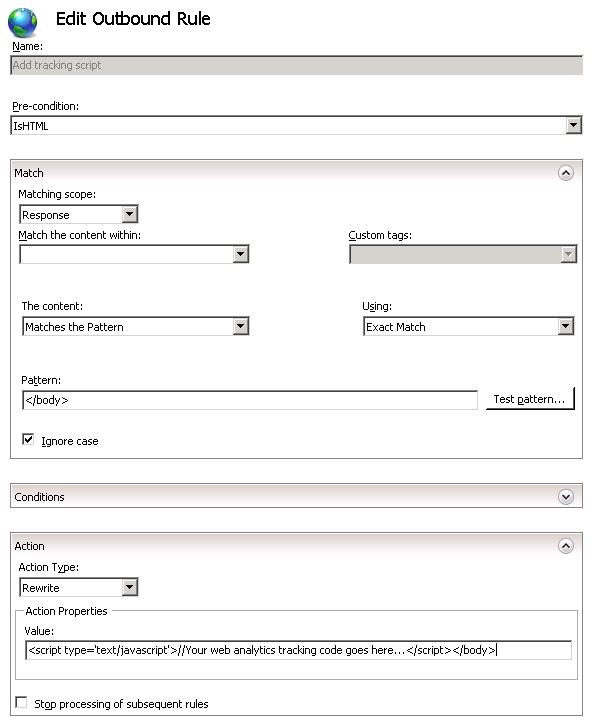This screenshot has width=593, height=723.
Task: Open the Matching scope dropdown showing Response
Action: [79, 214]
